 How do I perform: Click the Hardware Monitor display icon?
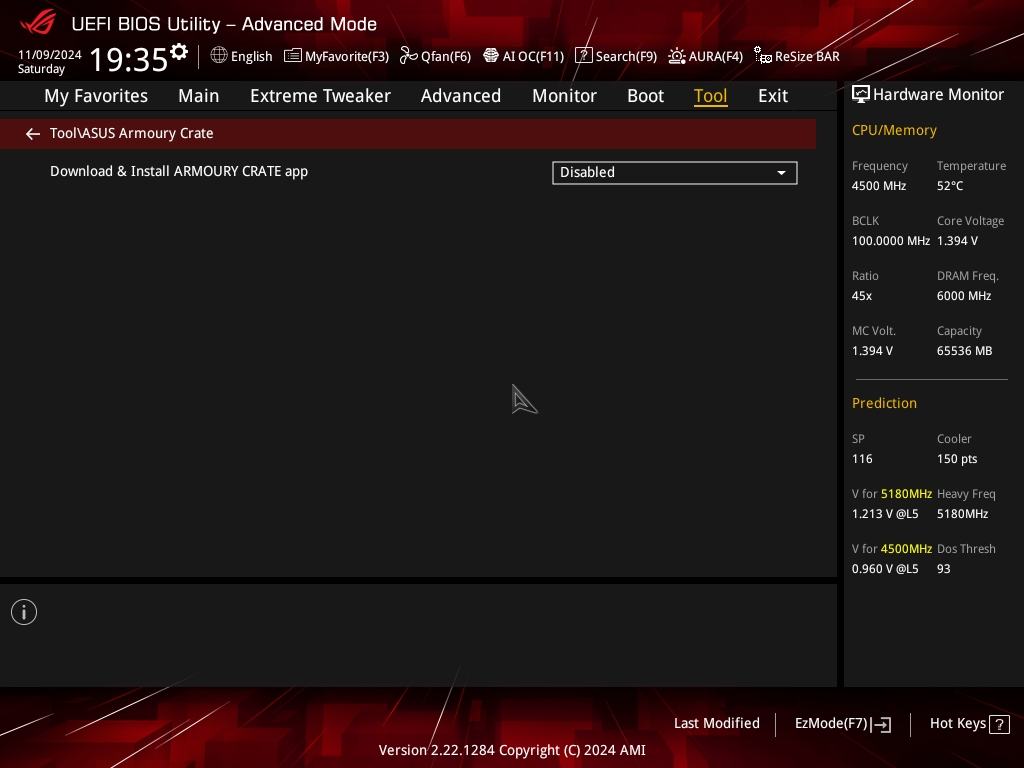pyautogui.click(x=861, y=94)
